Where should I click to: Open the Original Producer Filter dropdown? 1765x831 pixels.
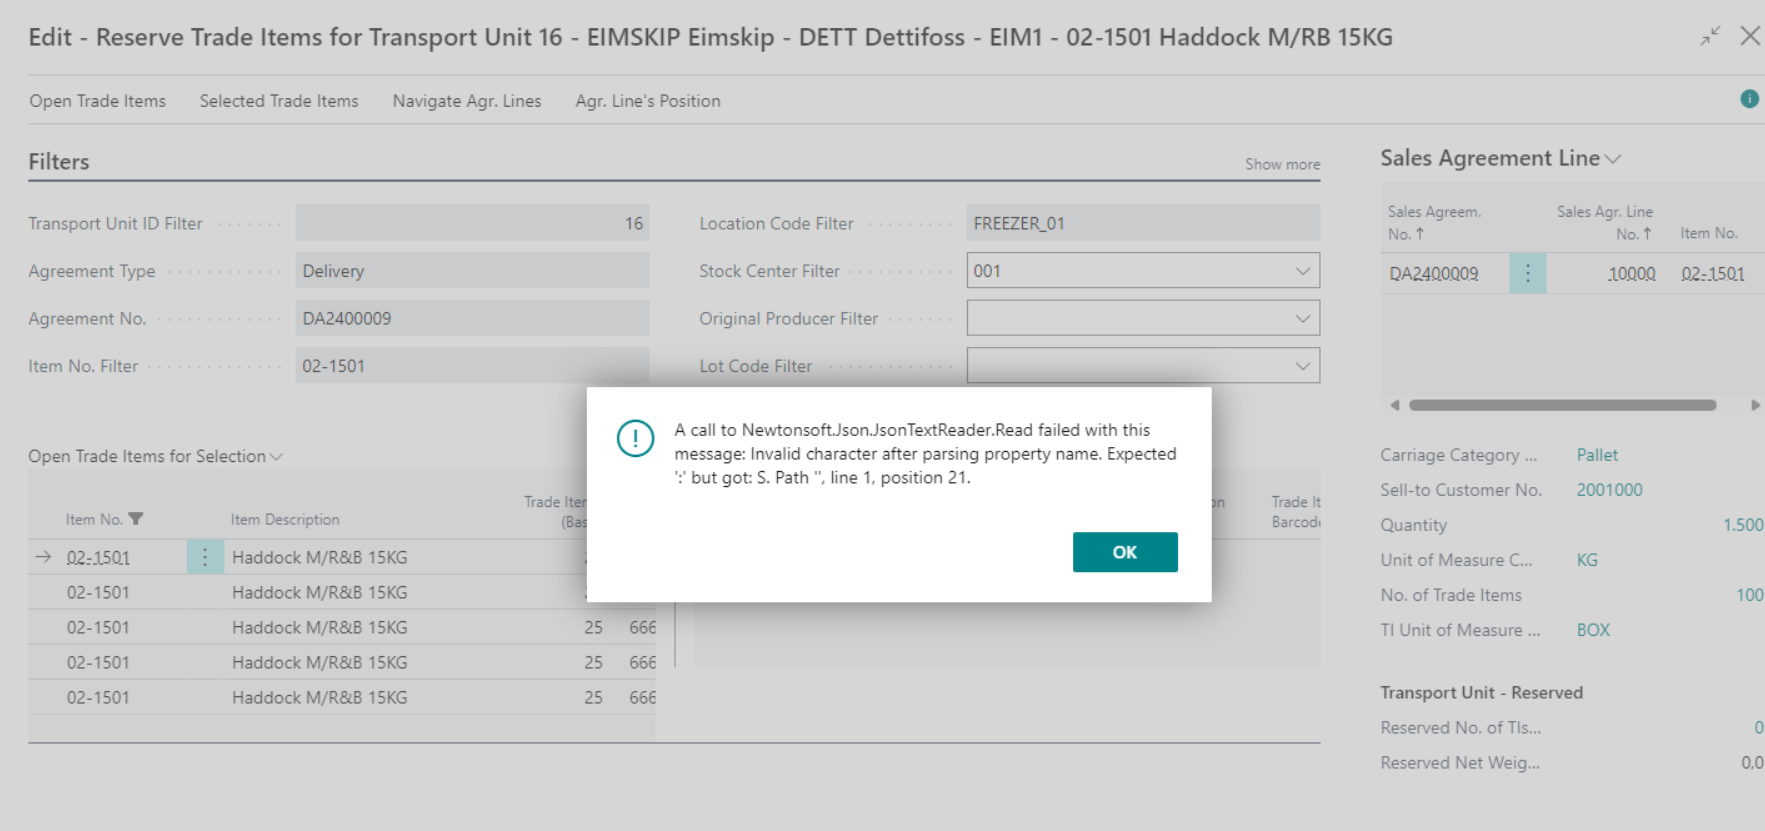tap(1302, 319)
